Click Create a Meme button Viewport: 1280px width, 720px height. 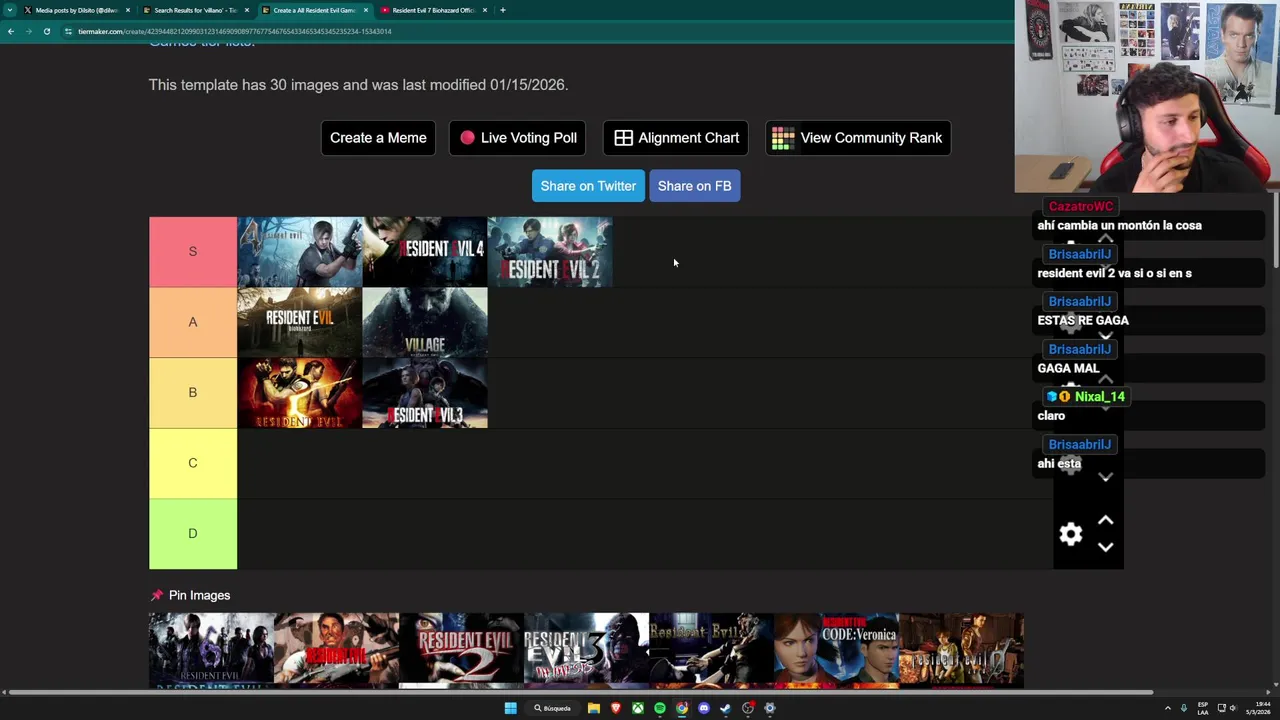(x=378, y=138)
